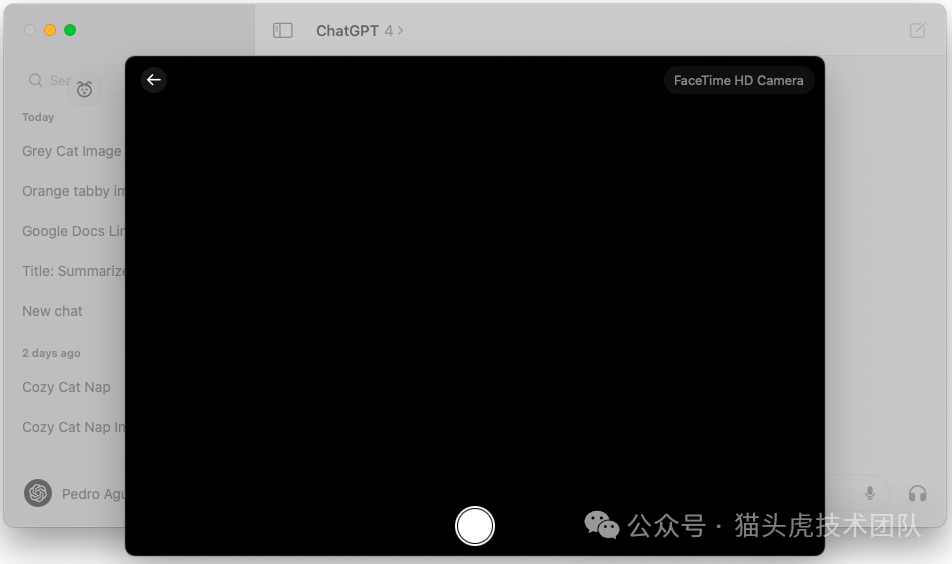Screen dimensions: 952x564
Task: Click the green full-screen window button
Action: point(70,30)
